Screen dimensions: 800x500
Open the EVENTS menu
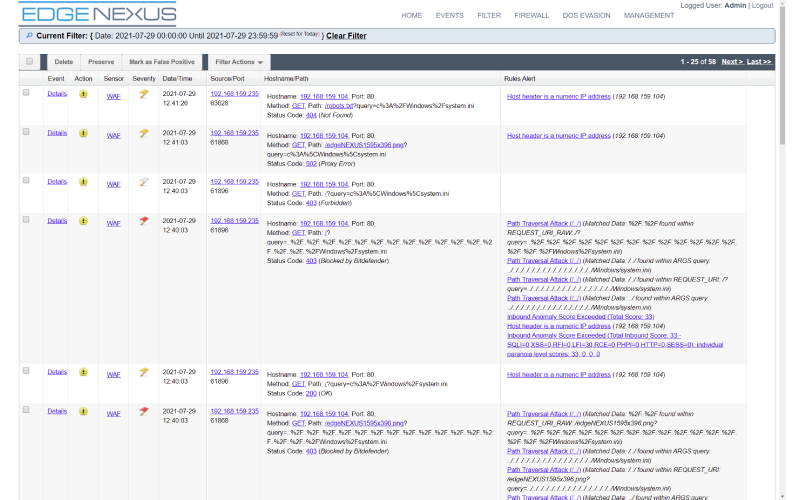tap(449, 16)
